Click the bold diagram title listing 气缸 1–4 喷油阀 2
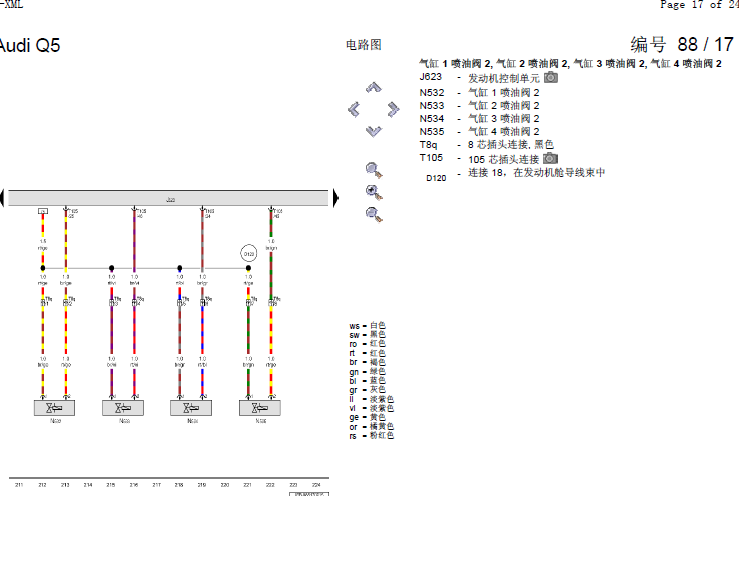Image resolution: width=739 pixels, height=578 pixels. (x=570, y=64)
